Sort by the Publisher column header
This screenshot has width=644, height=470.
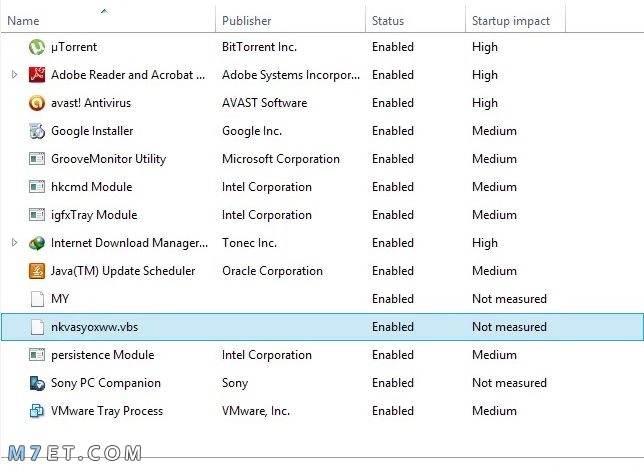[290, 21]
